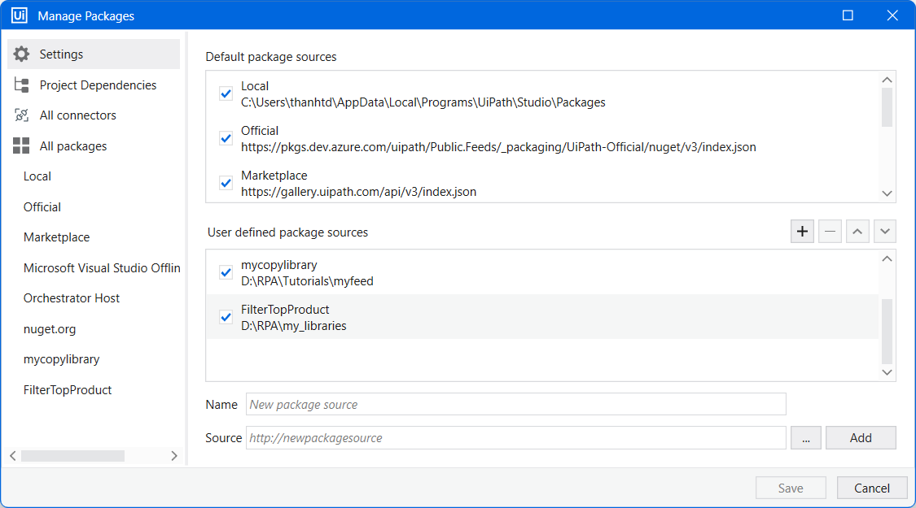Click the Add button
The height and width of the screenshot is (508, 916).
coord(861,438)
